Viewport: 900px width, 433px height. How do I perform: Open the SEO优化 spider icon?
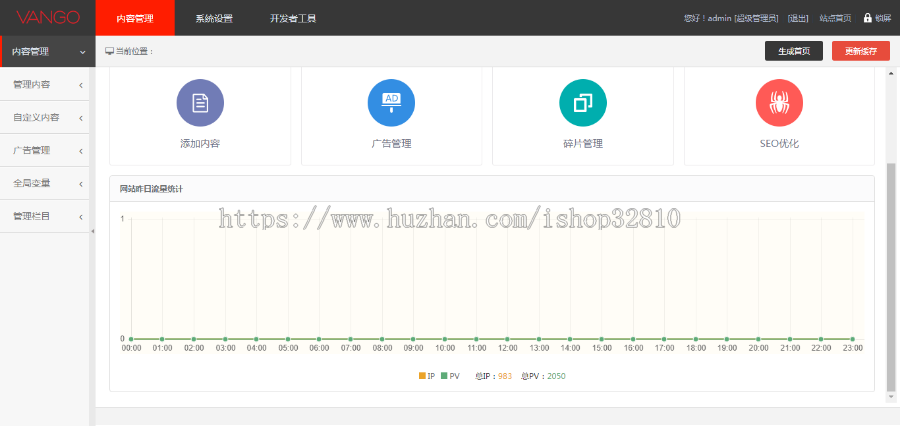[x=779, y=103]
